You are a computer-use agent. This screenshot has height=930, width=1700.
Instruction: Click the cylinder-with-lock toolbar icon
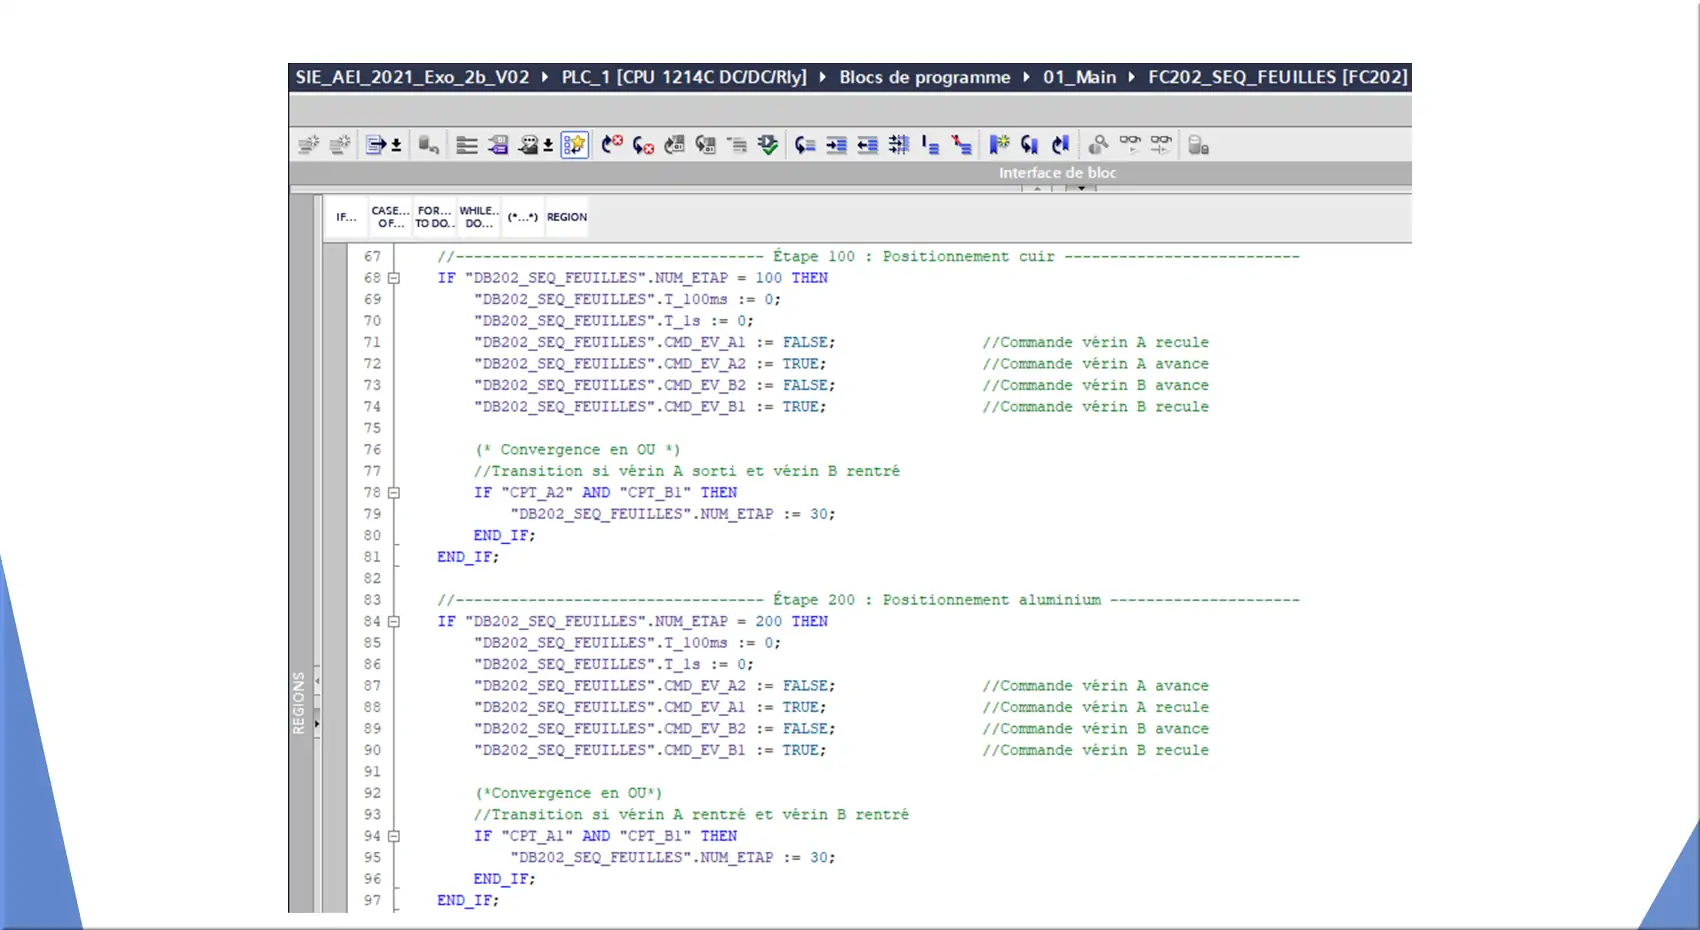[x=1198, y=145]
